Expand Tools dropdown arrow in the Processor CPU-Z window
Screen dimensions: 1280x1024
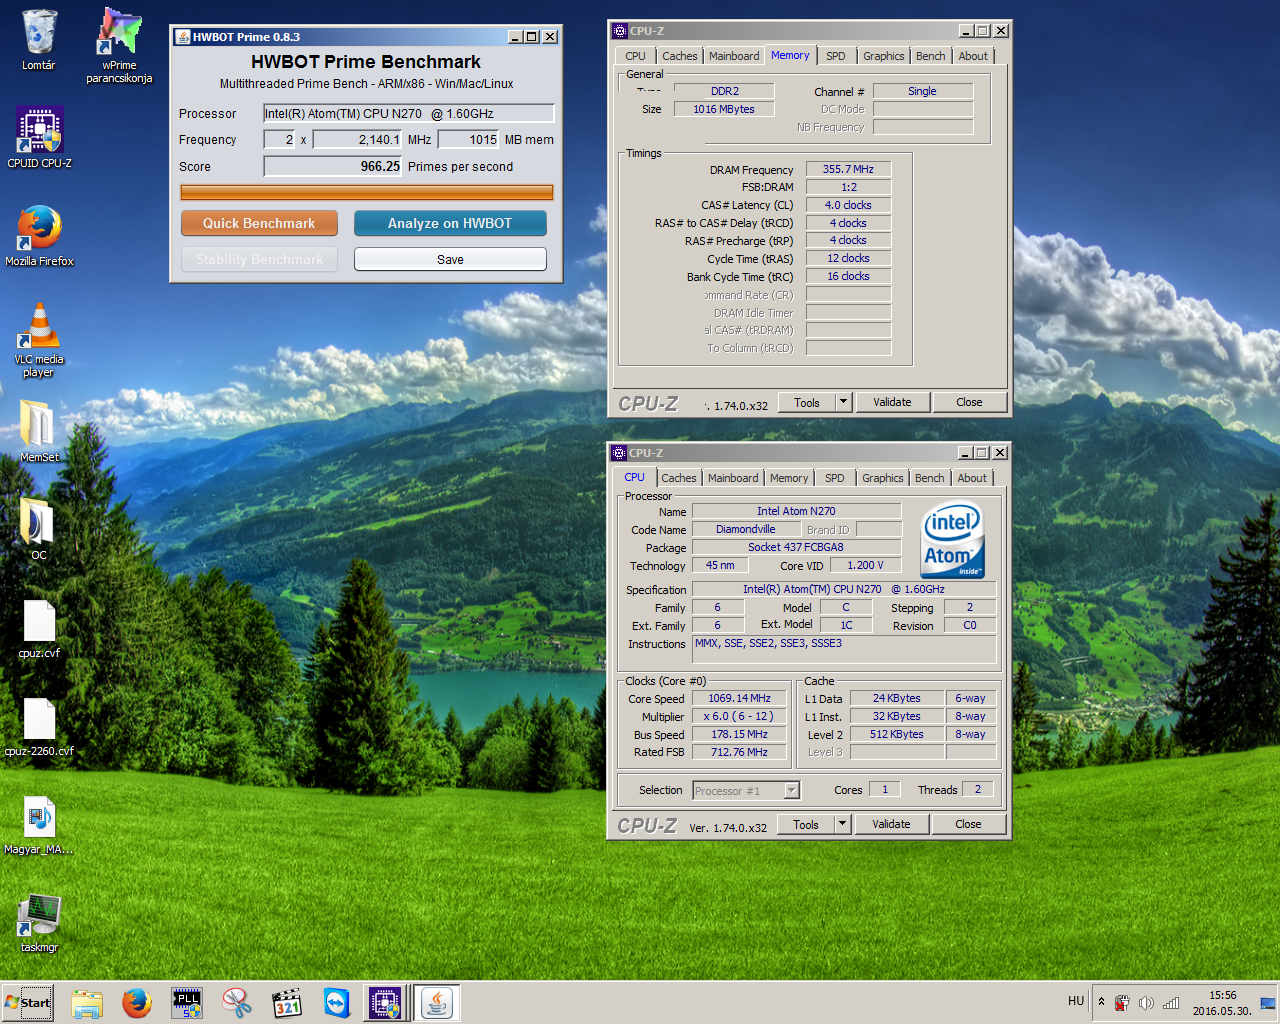[x=842, y=824]
